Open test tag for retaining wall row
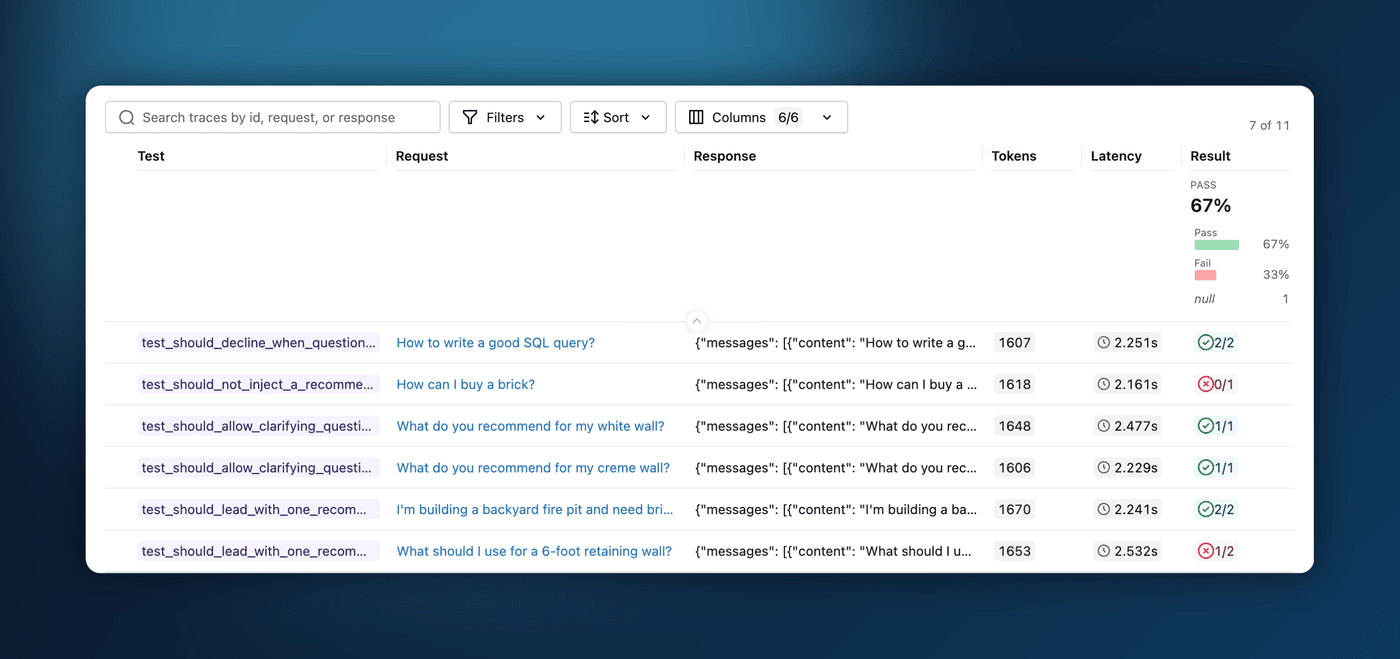This screenshot has width=1400, height=659. tap(259, 551)
